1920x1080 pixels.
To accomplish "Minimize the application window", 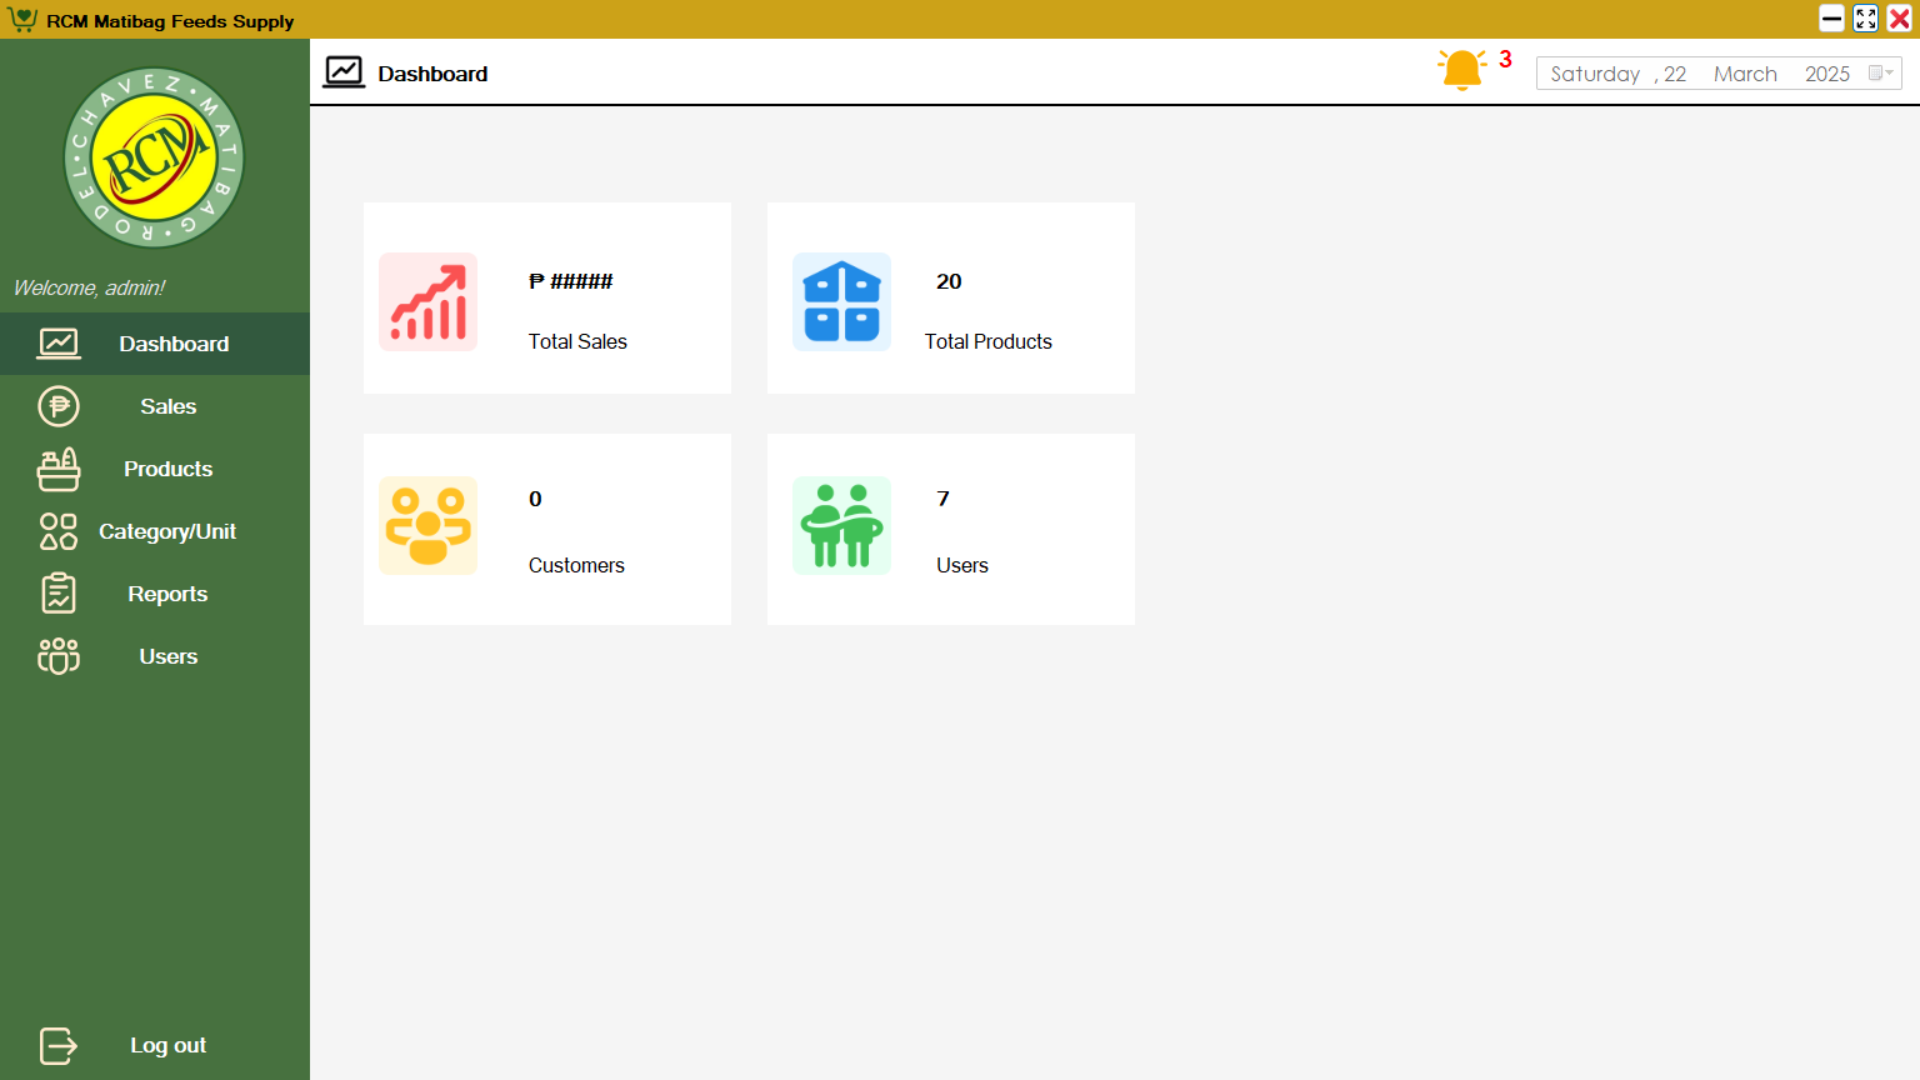I will (1831, 18).
